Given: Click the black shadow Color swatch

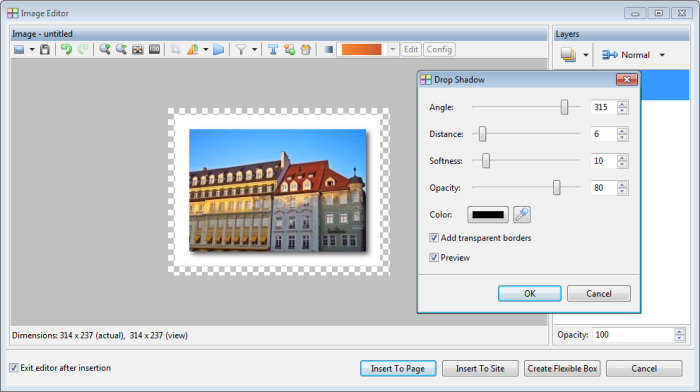Looking at the screenshot, I should coord(488,215).
